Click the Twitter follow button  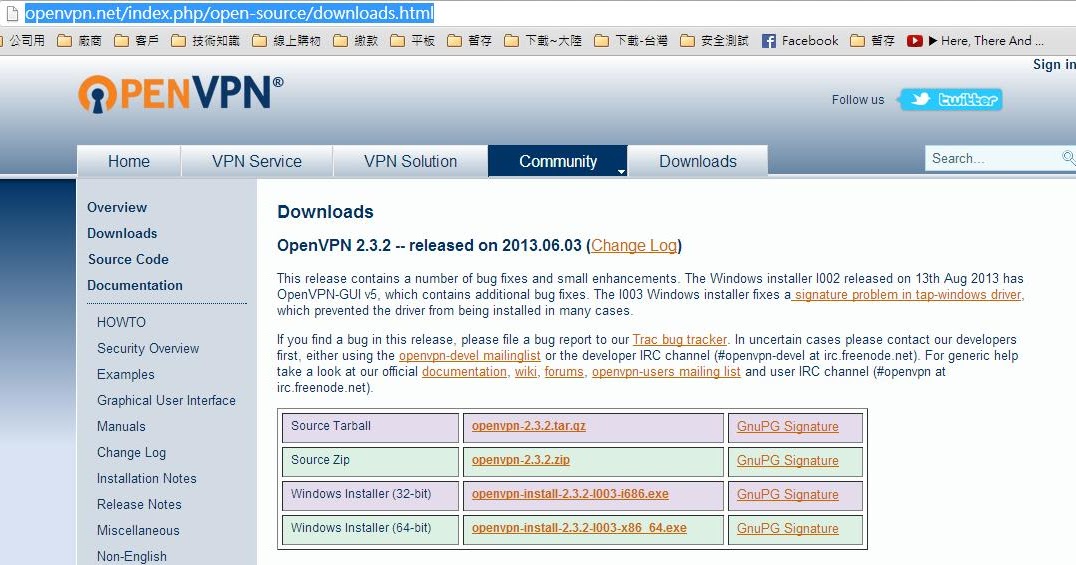click(x=950, y=100)
